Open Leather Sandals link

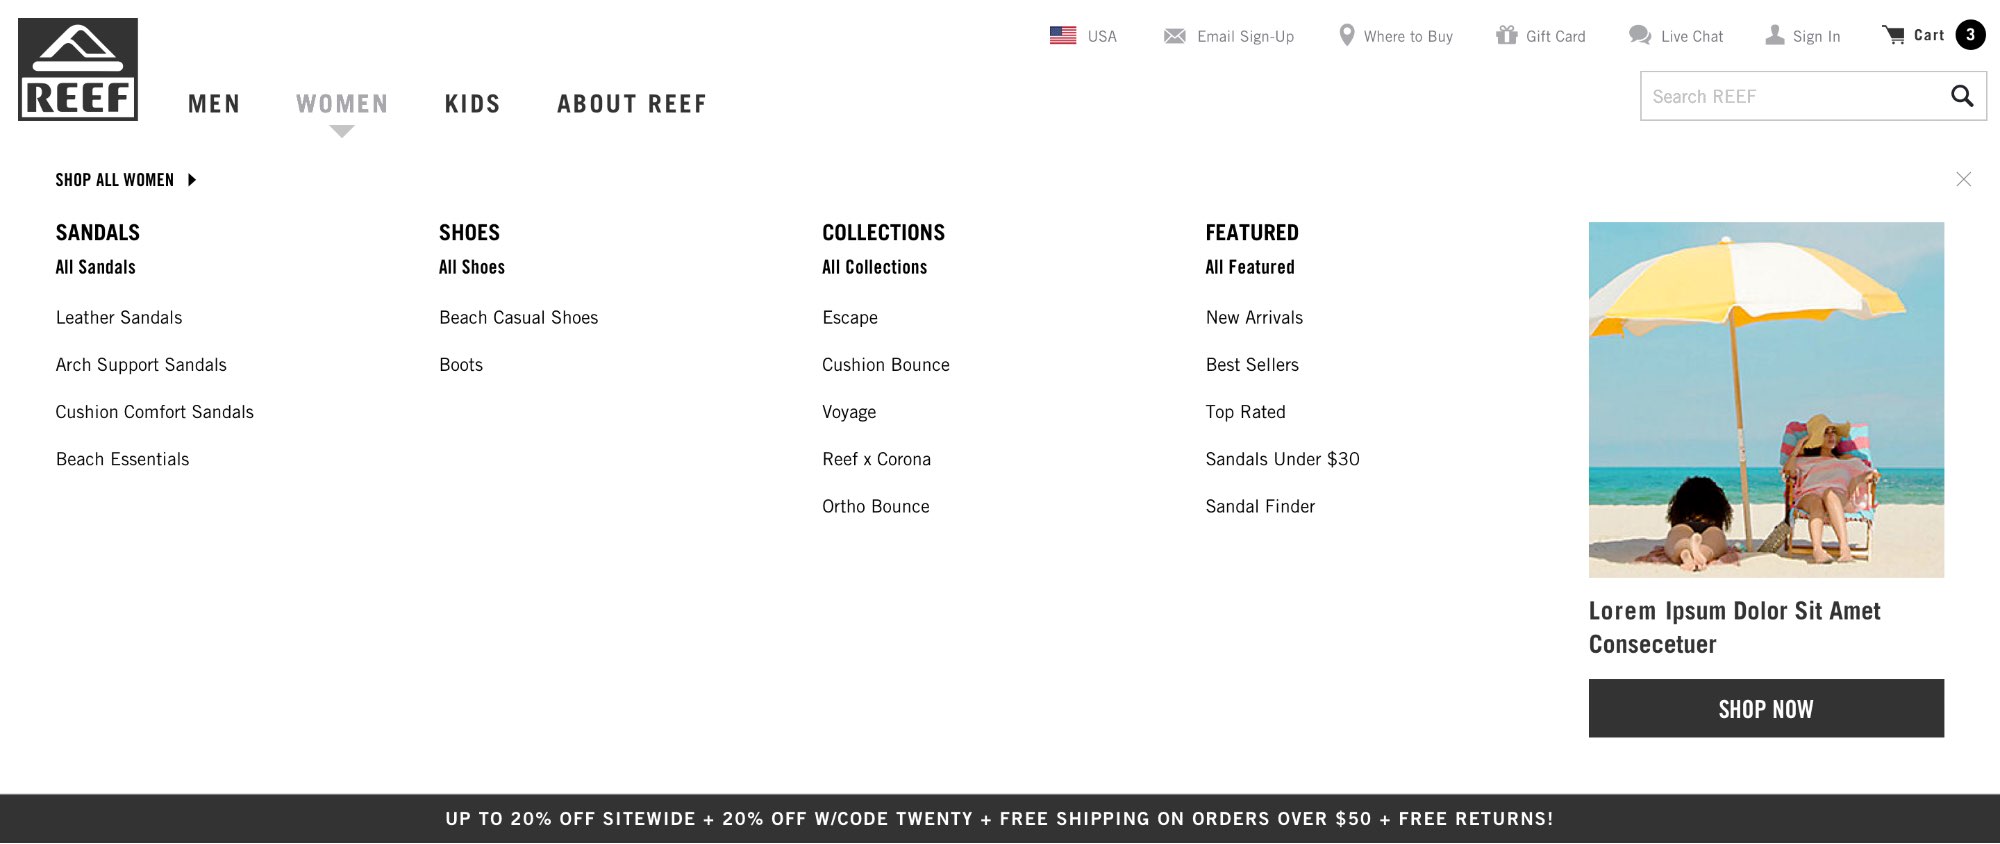pyautogui.click(x=119, y=317)
